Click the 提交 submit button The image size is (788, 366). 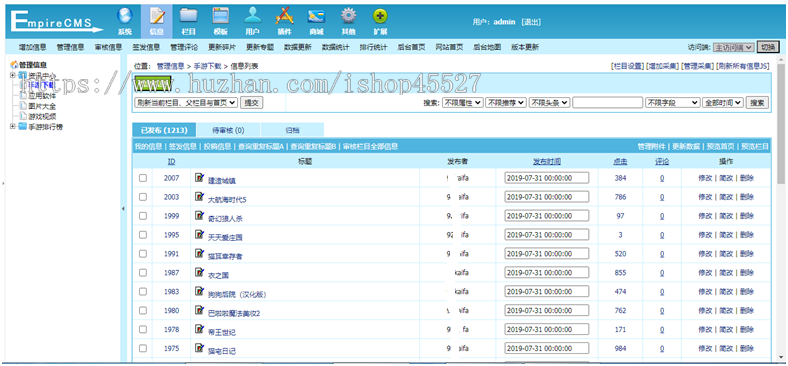[x=251, y=103]
